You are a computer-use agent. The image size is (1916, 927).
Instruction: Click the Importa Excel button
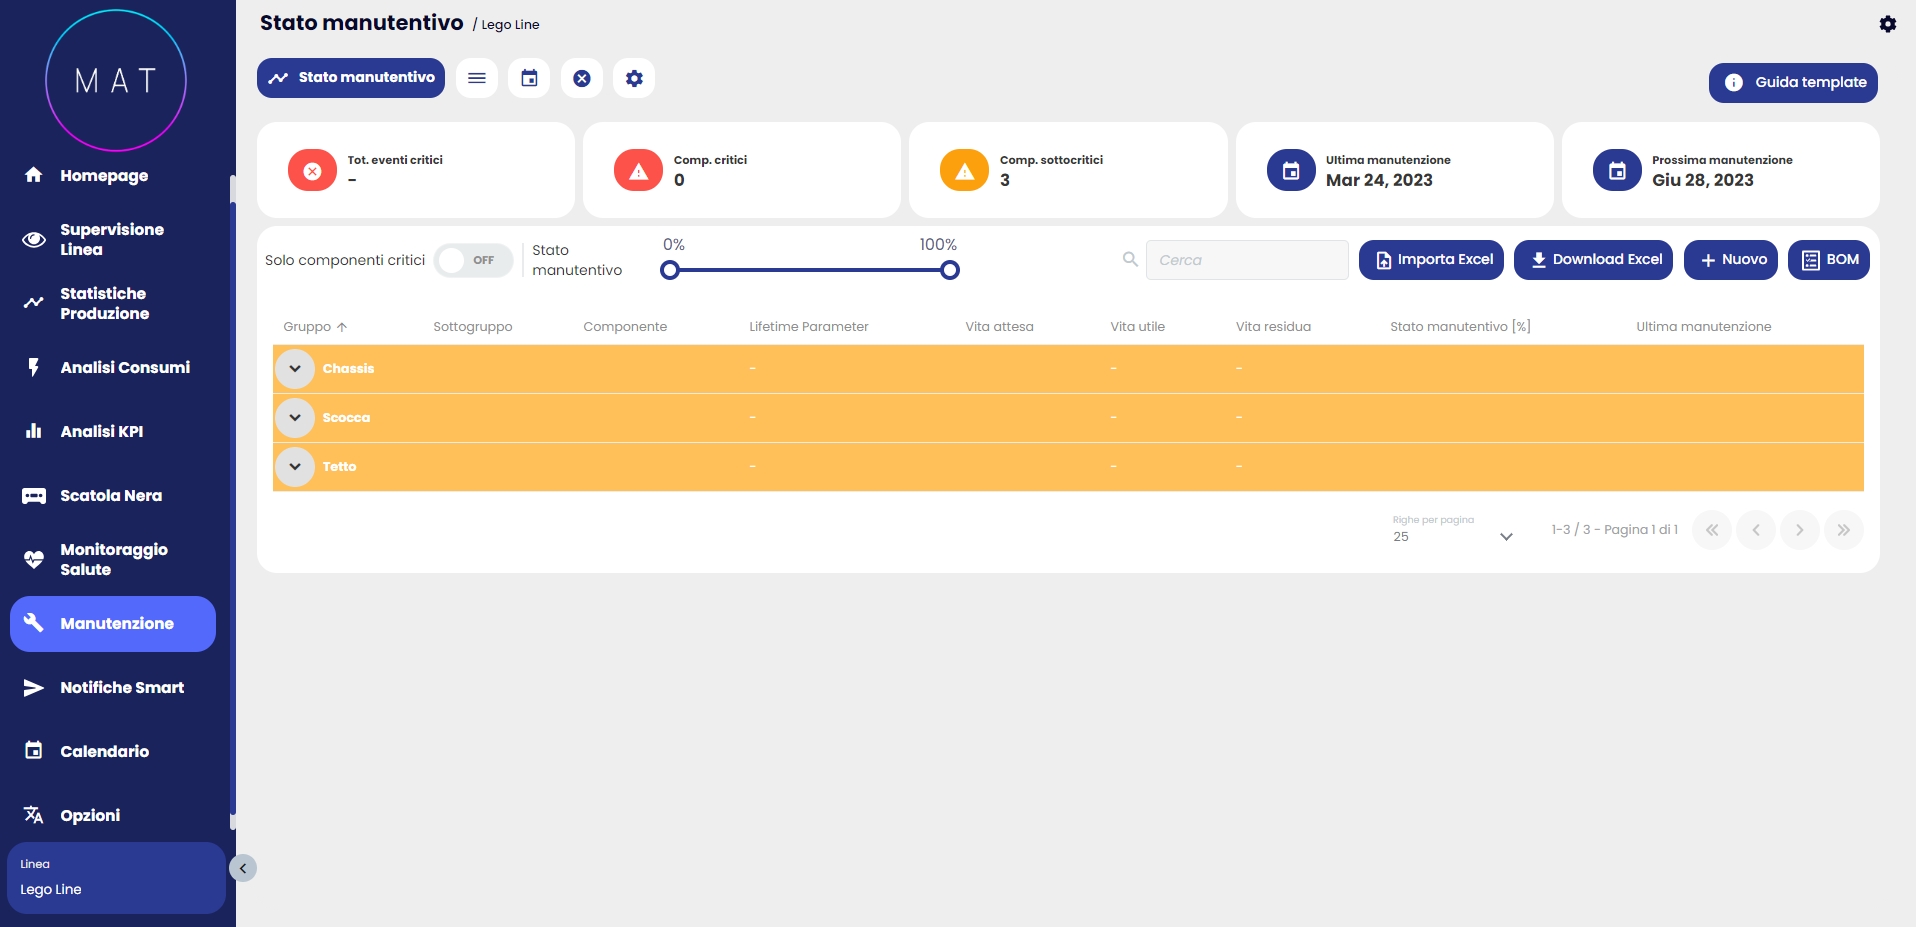[1431, 260]
